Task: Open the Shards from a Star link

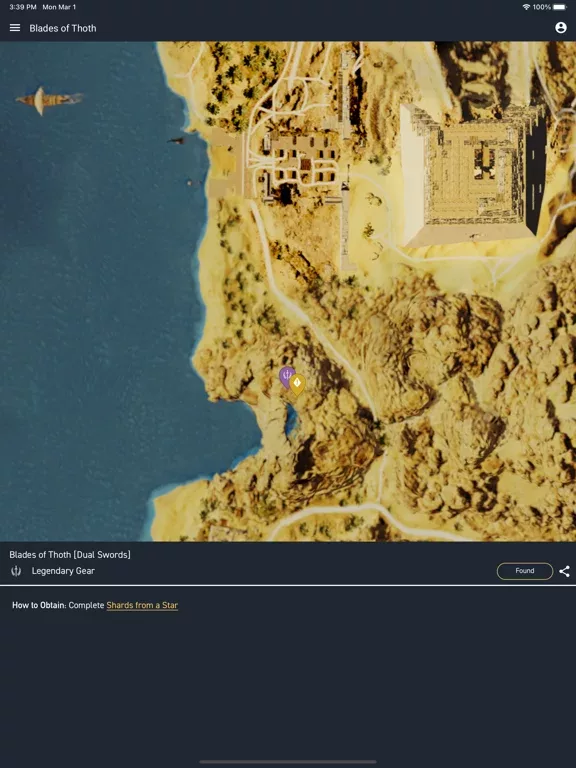Action: [142, 605]
